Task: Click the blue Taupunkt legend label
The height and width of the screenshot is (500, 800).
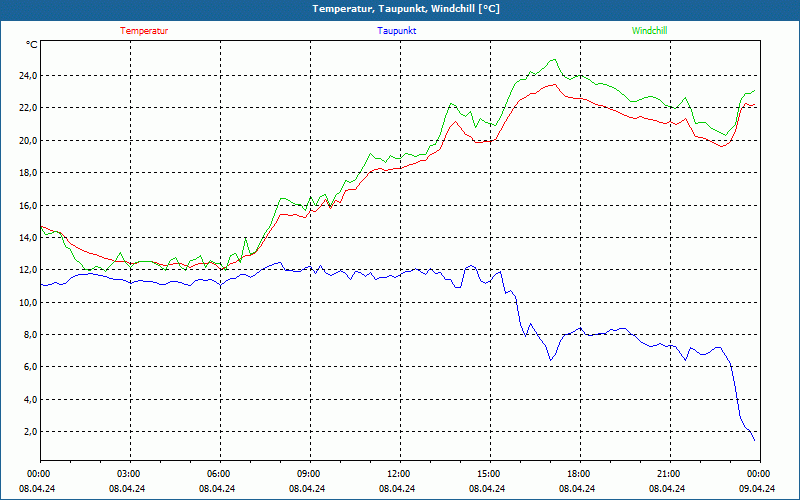Action: click(396, 31)
